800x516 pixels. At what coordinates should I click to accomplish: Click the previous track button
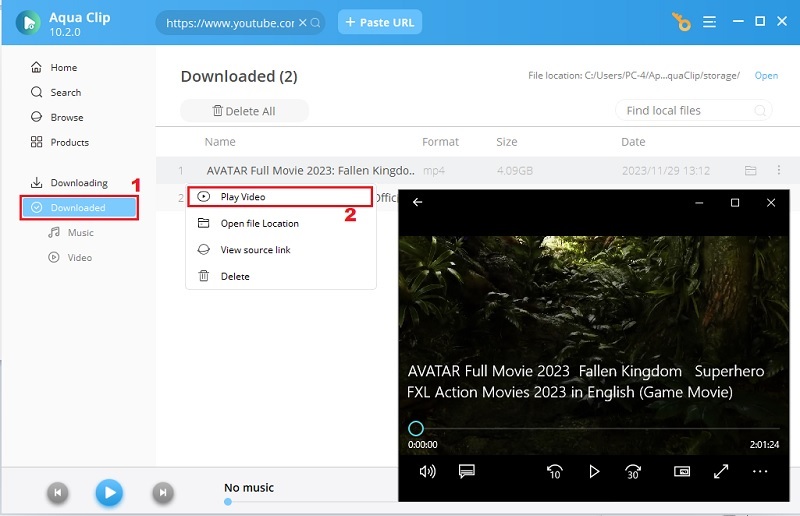coord(58,493)
